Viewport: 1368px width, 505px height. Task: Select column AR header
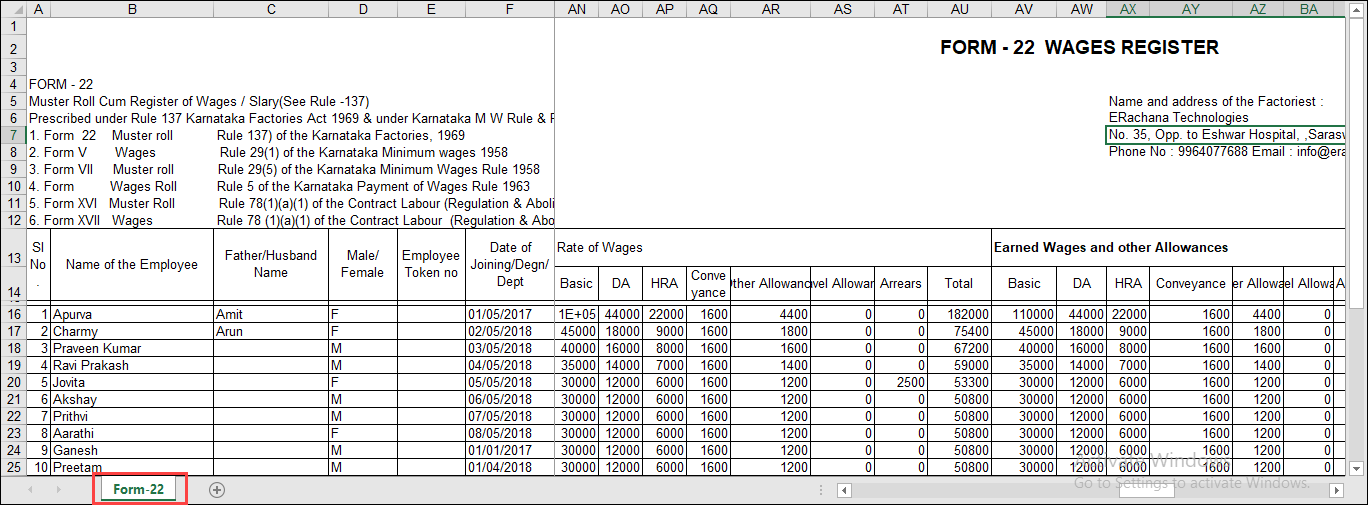[770, 9]
